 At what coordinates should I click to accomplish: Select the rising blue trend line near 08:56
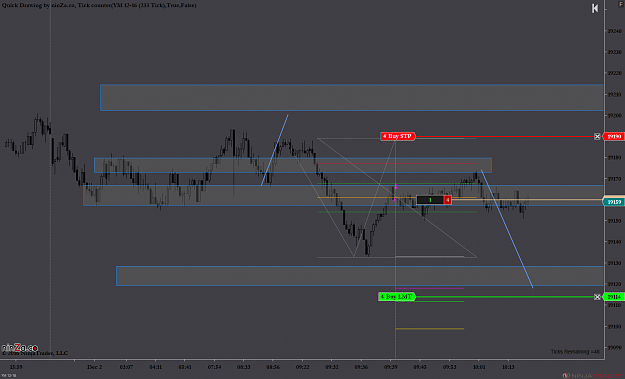pyautogui.click(x=275, y=150)
